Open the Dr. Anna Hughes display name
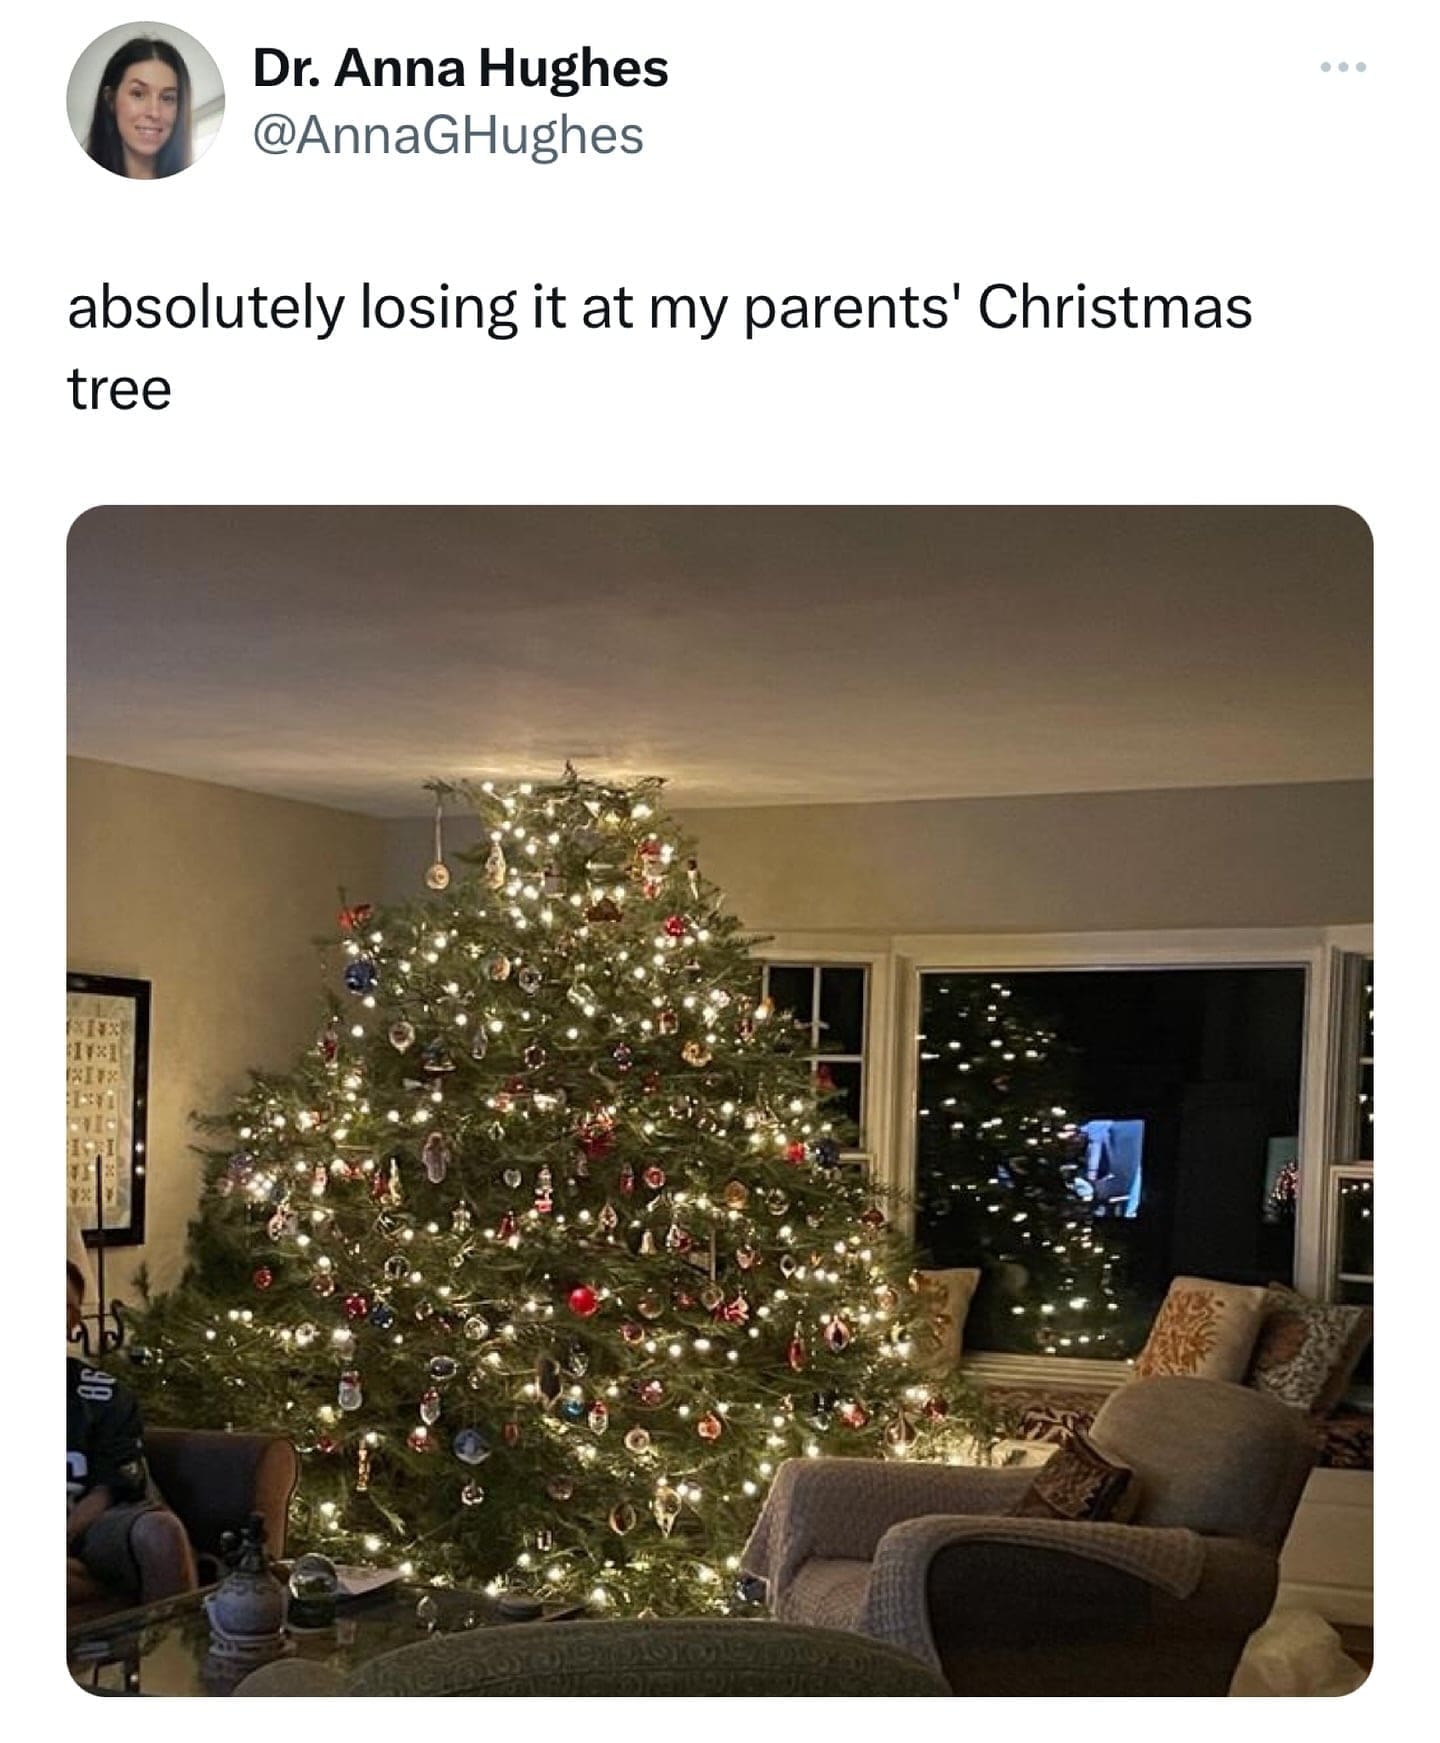 point(460,69)
